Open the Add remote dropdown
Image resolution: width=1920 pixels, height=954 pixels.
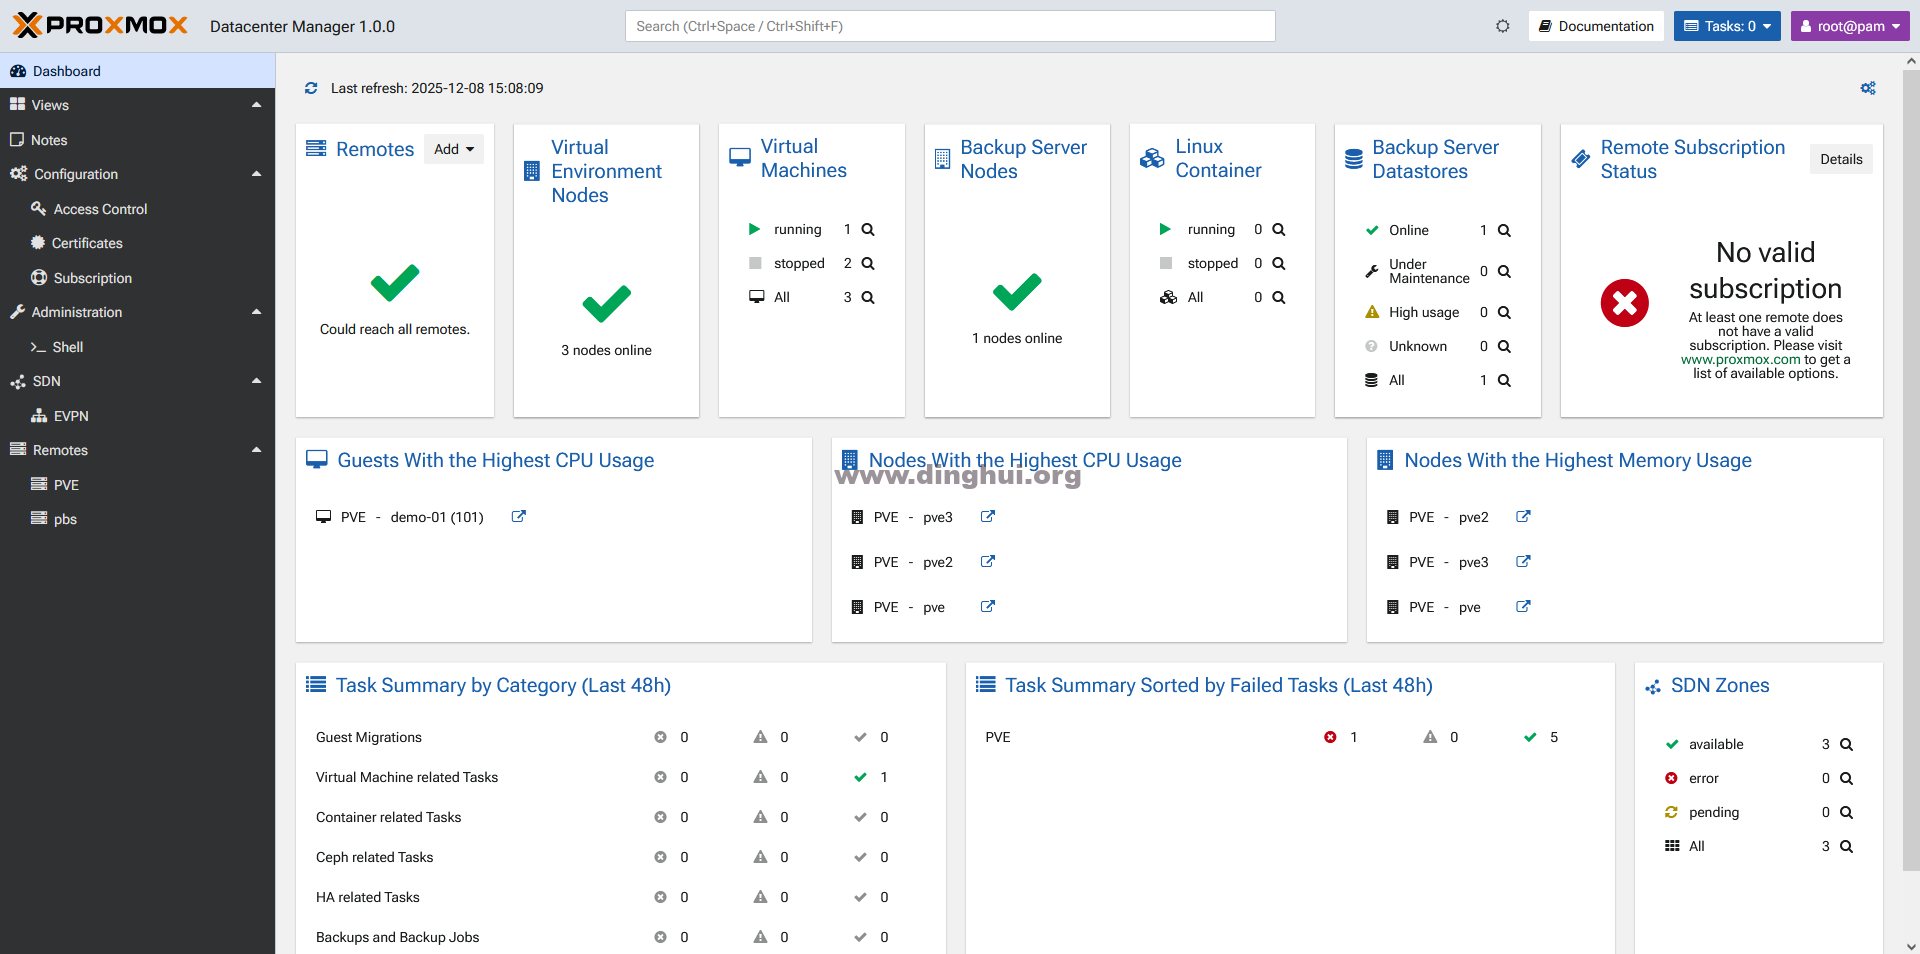click(x=454, y=149)
